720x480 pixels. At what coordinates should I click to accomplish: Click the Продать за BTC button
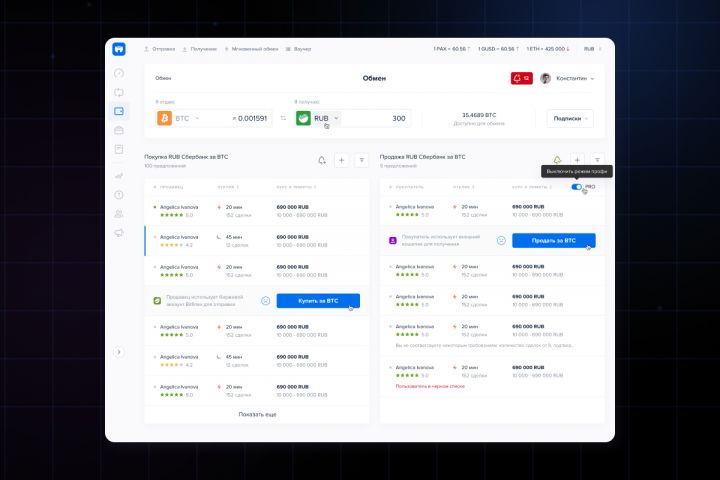pyautogui.click(x=554, y=241)
